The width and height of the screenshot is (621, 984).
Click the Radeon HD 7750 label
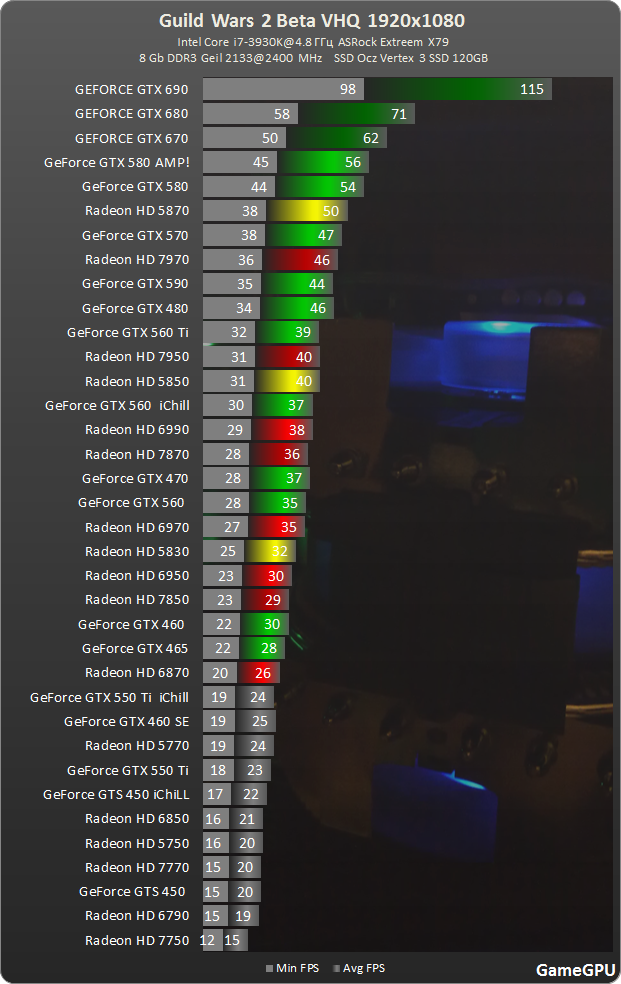[x=136, y=940]
